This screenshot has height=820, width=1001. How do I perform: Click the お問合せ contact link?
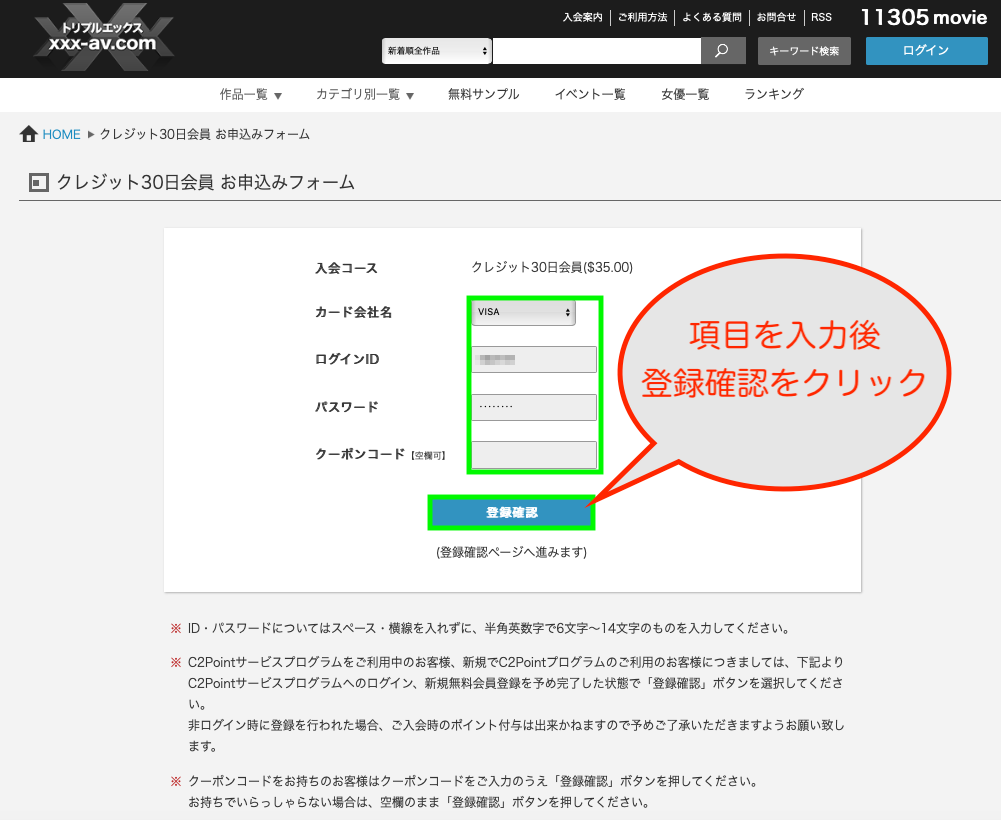coord(776,17)
